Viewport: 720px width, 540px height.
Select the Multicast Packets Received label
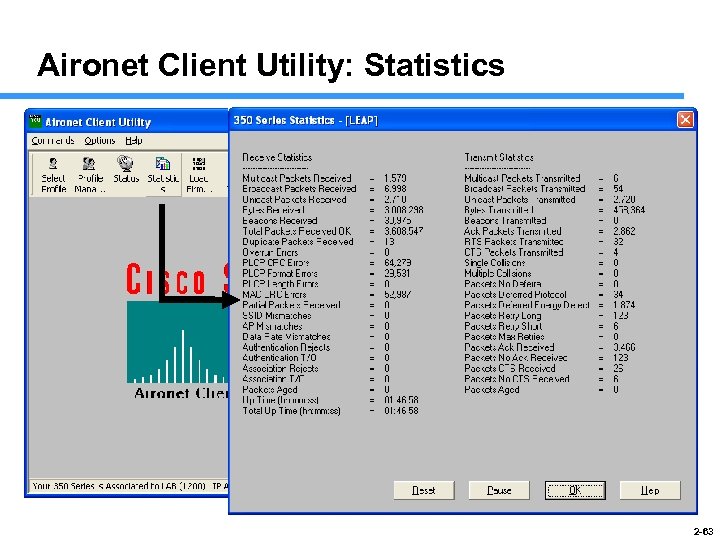click(297, 178)
